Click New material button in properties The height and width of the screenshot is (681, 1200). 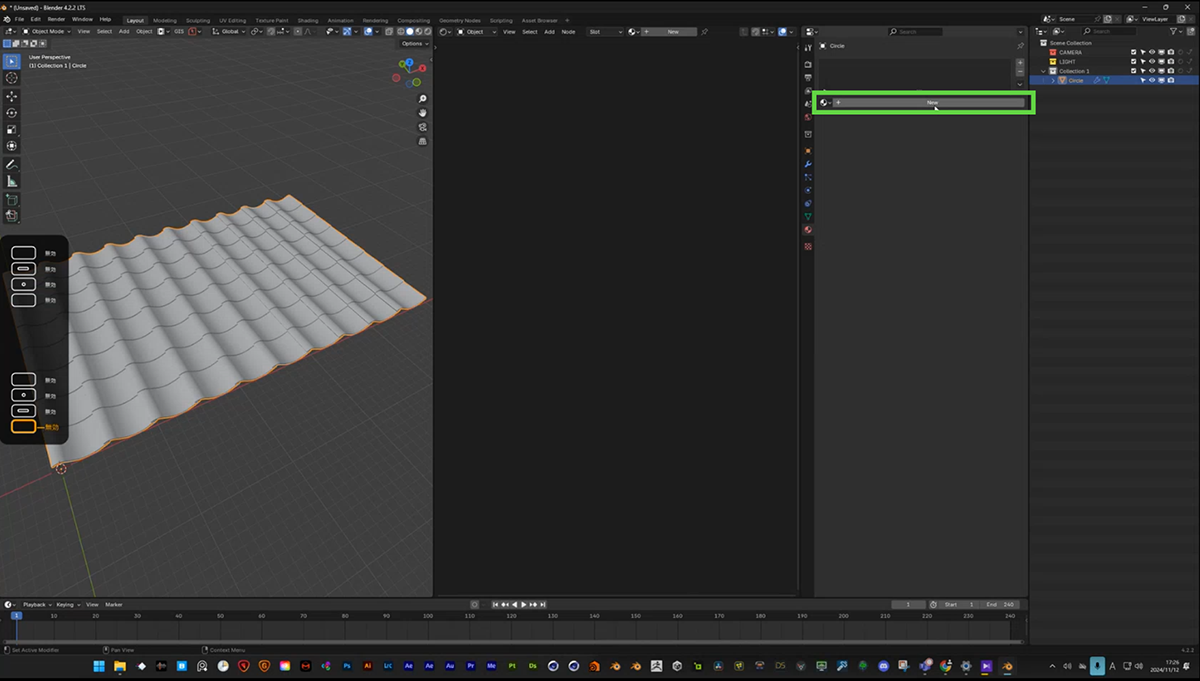pyautogui.click(x=931, y=102)
